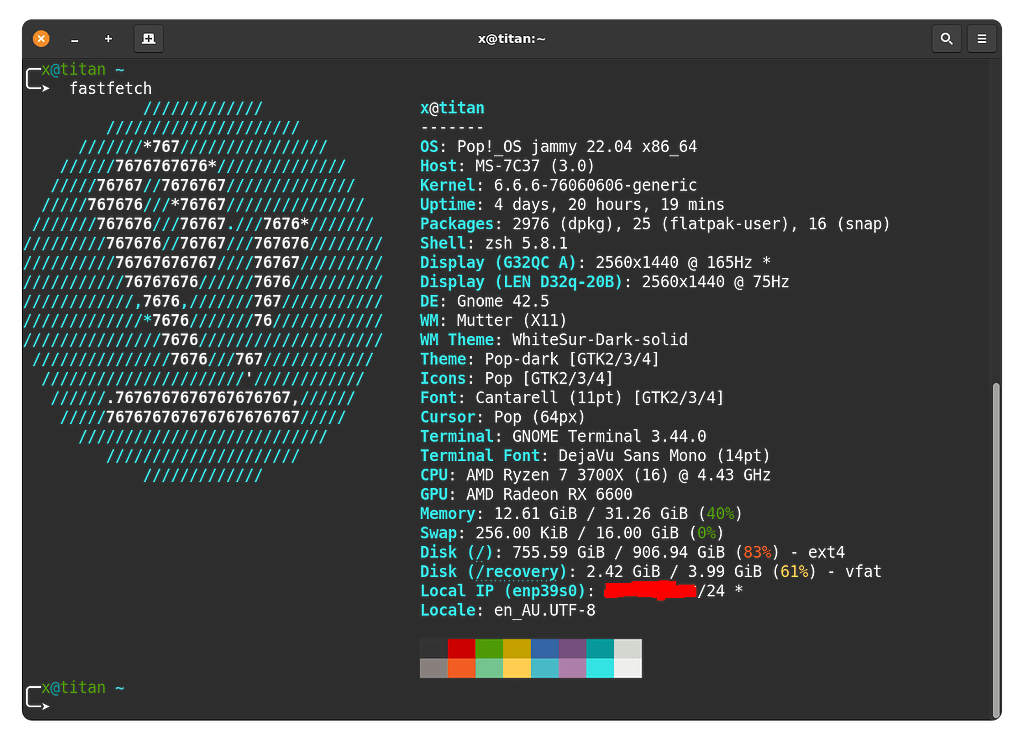Open a new terminal tab
The width and height of the screenshot is (1024, 745).
(x=148, y=38)
